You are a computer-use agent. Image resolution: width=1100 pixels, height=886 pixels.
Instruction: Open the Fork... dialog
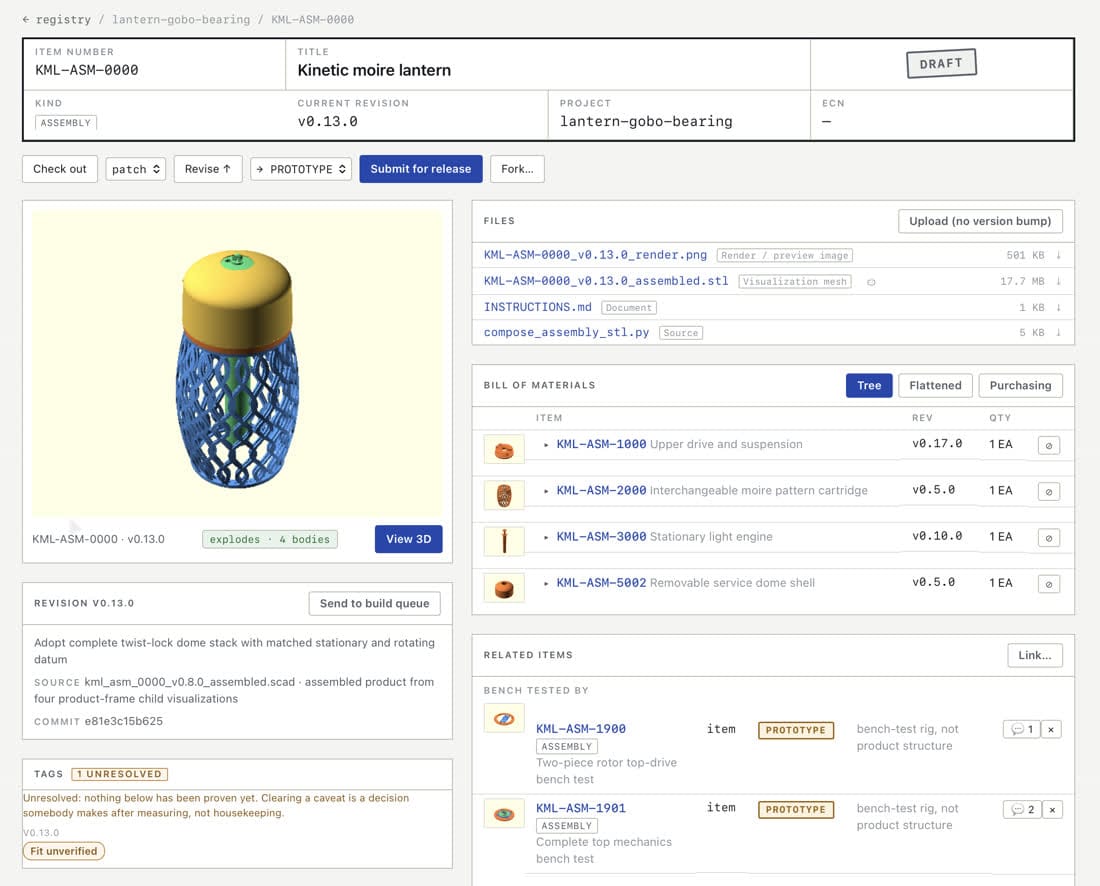[x=517, y=169]
